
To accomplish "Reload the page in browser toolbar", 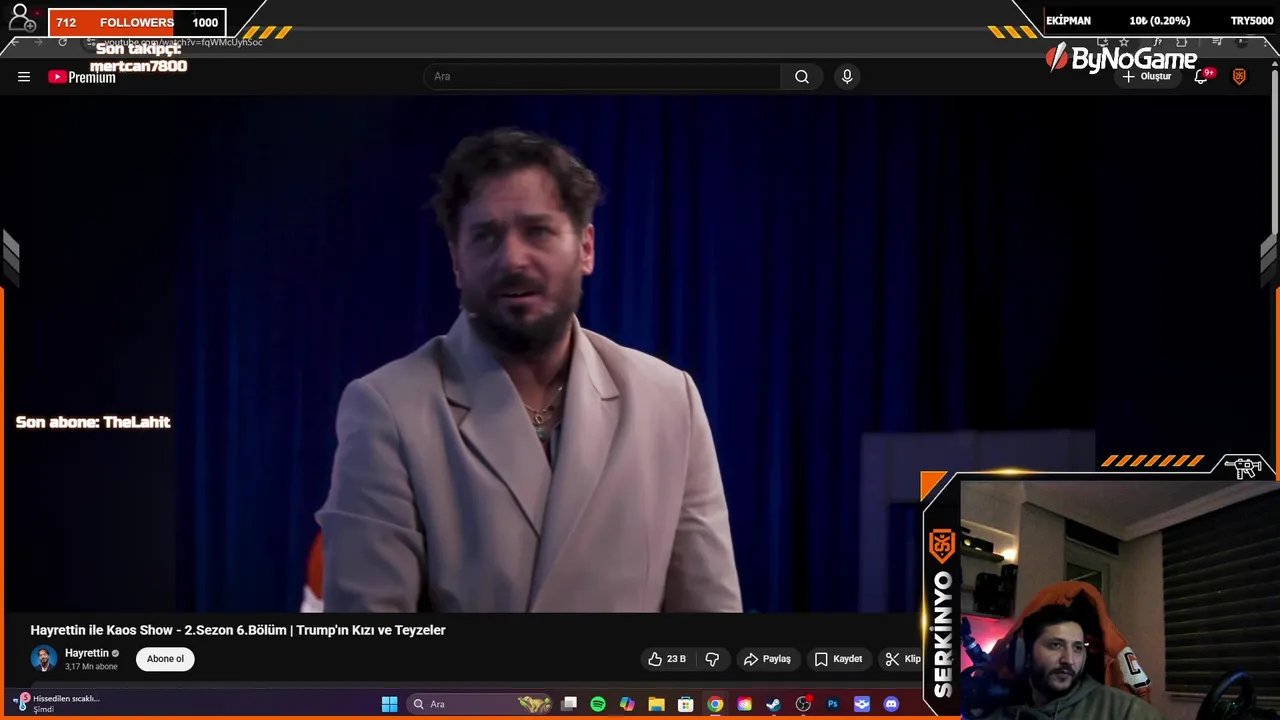I will click(x=62, y=42).
